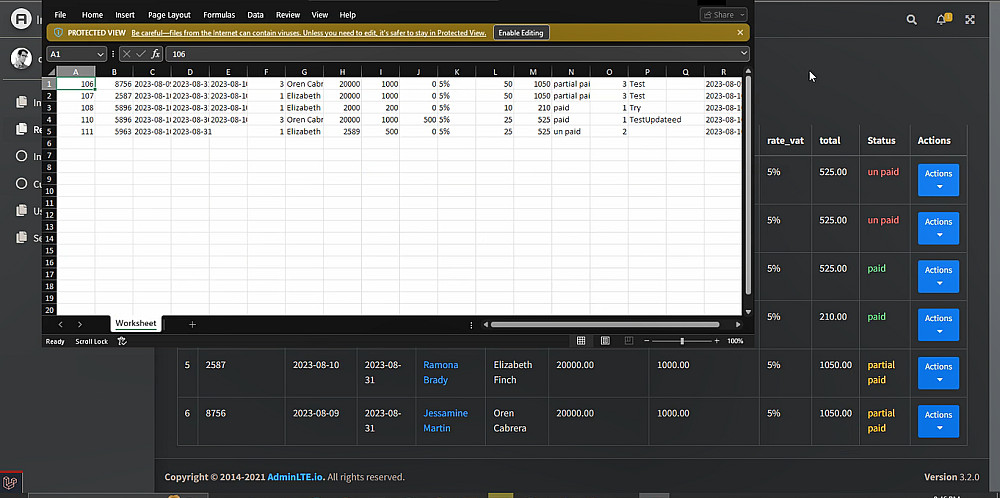Switch to Page Layout view icon in status bar

pyautogui.click(x=605, y=341)
